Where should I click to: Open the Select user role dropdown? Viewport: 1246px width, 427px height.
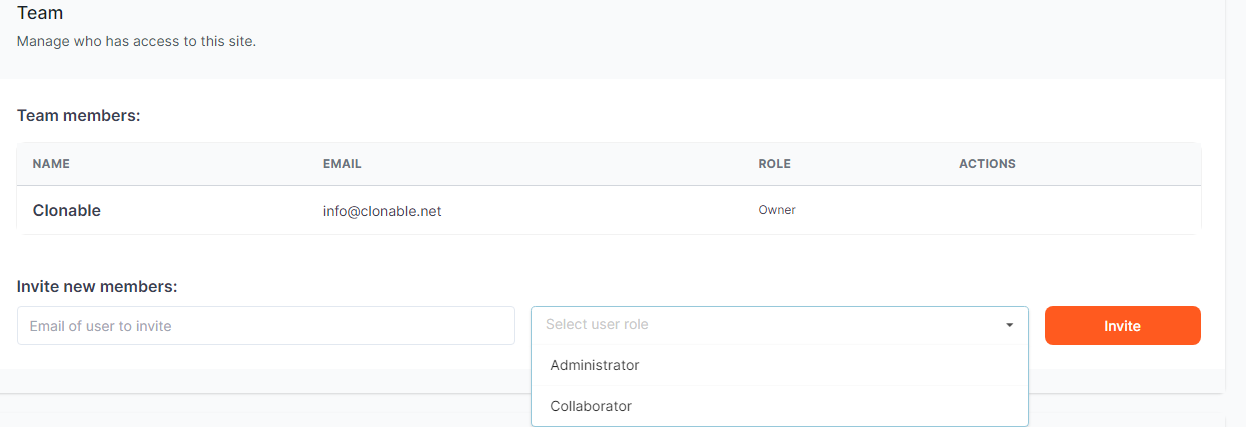coord(778,325)
